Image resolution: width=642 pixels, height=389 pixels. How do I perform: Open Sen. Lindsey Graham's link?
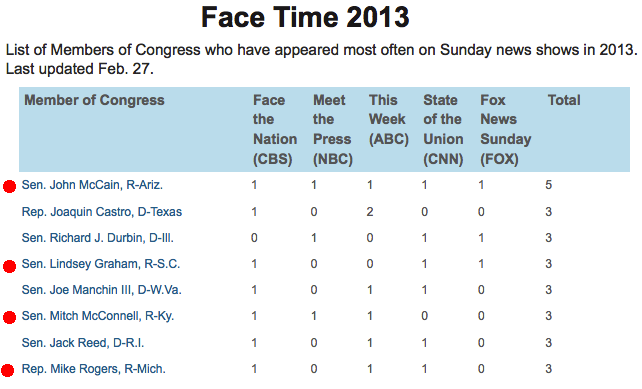101,264
